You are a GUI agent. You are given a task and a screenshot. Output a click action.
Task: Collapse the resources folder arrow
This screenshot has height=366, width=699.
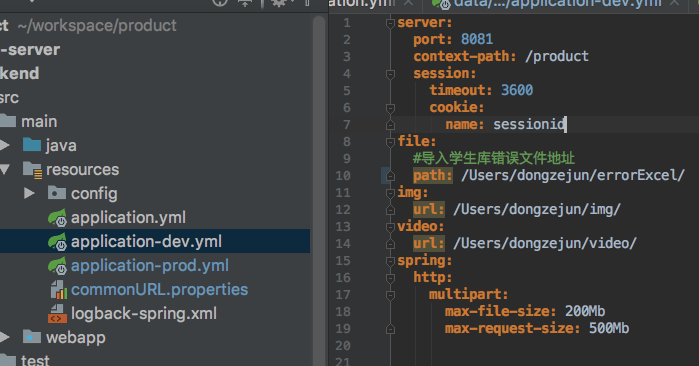click(x=4, y=169)
